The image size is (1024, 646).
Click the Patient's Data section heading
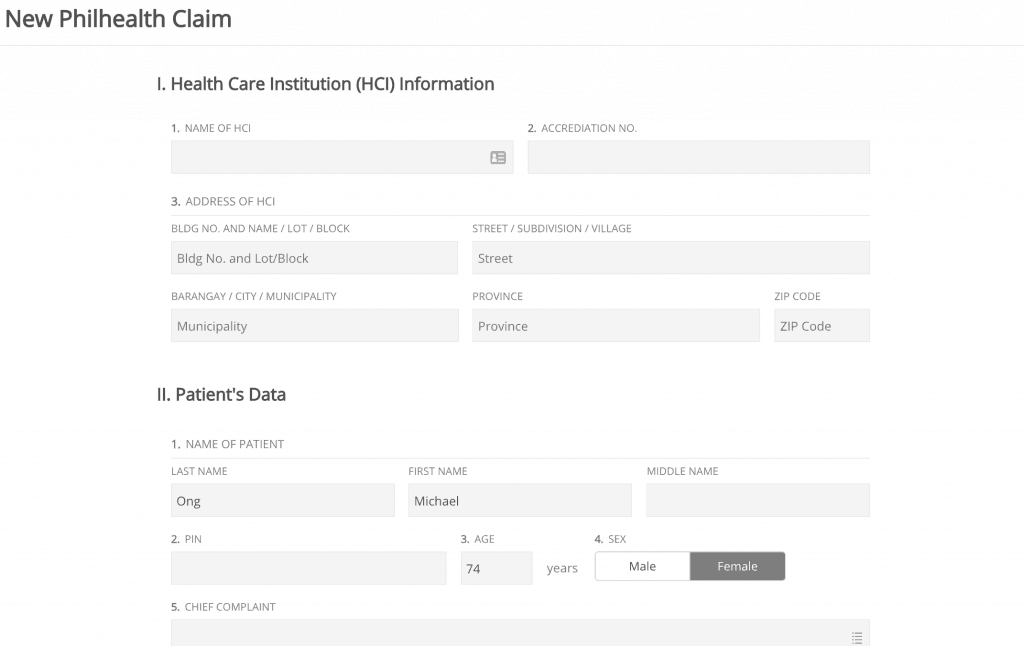(x=221, y=395)
